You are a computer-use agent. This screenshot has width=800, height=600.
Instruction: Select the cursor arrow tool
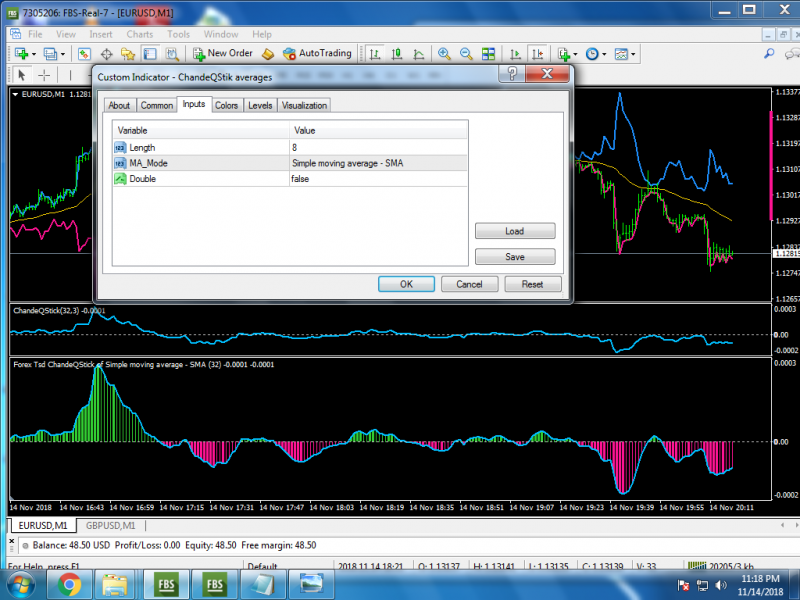click(22, 75)
